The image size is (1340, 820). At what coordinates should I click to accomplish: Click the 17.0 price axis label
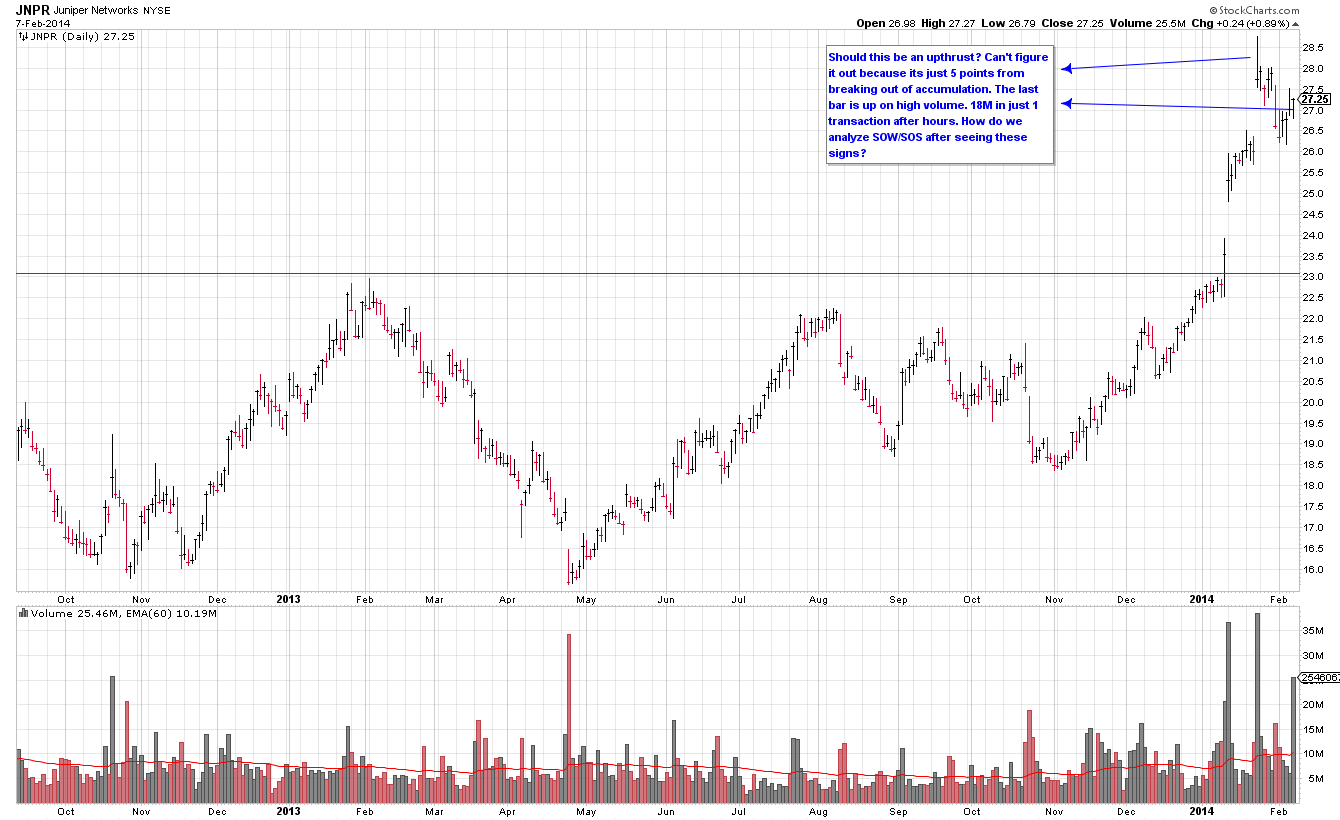pyautogui.click(x=1315, y=528)
